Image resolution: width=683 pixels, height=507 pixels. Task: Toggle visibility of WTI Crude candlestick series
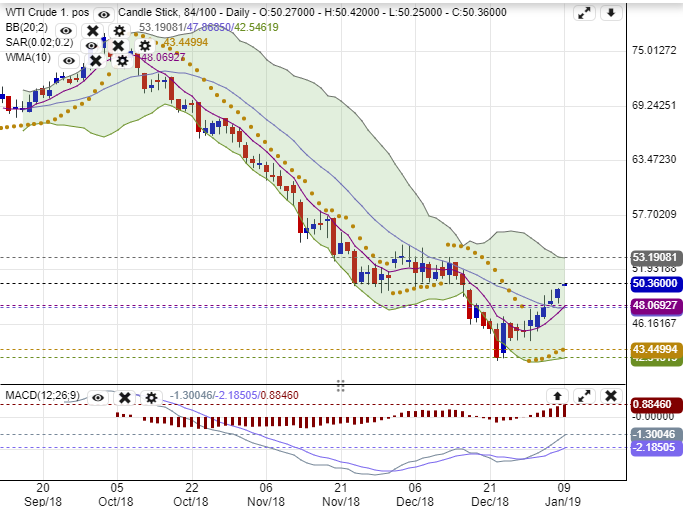(104, 13)
